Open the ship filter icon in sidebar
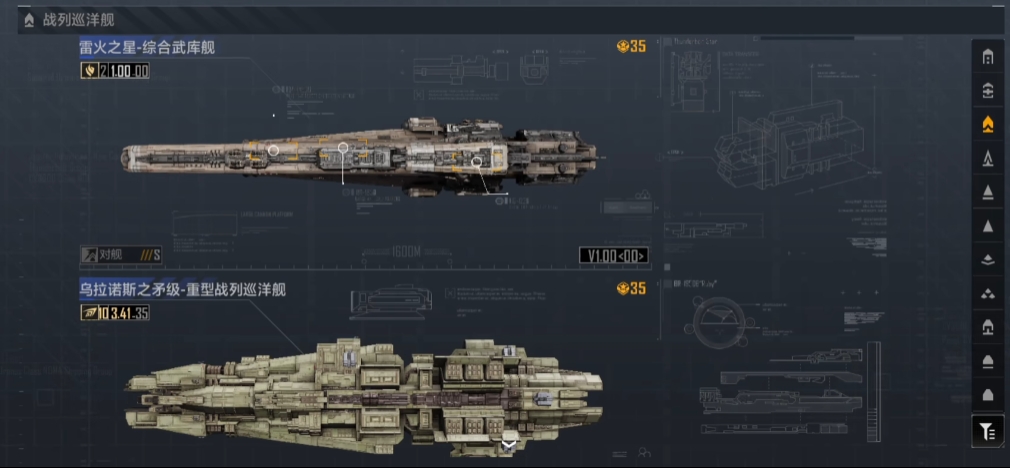The width and height of the screenshot is (1010, 468). coord(987,431)
